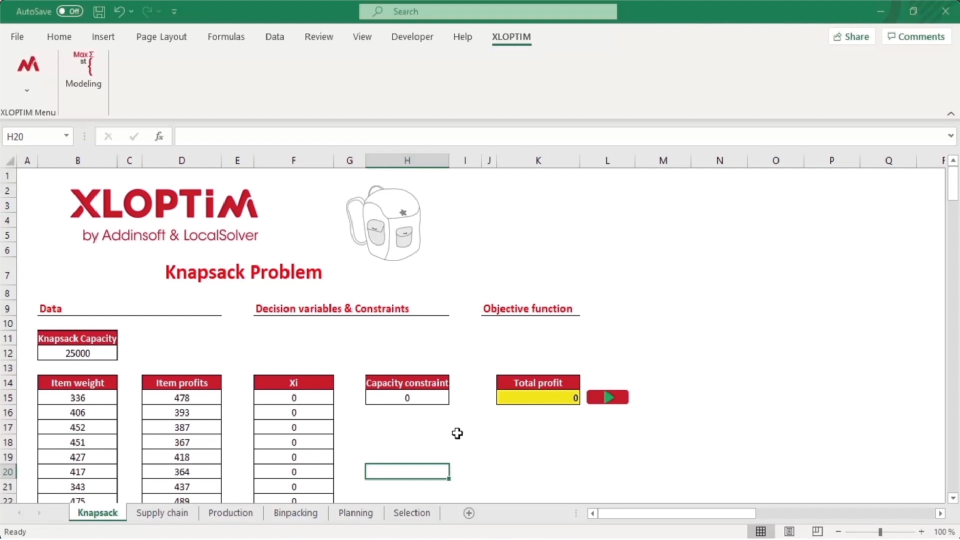Select column H header
The height and width of the screenshot is (540, 960).
[407, 160]
